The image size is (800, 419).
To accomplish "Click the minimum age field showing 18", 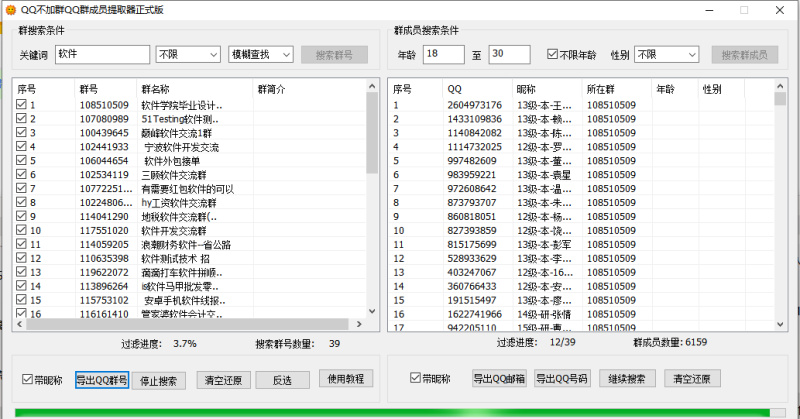I will tap(443, 54).
